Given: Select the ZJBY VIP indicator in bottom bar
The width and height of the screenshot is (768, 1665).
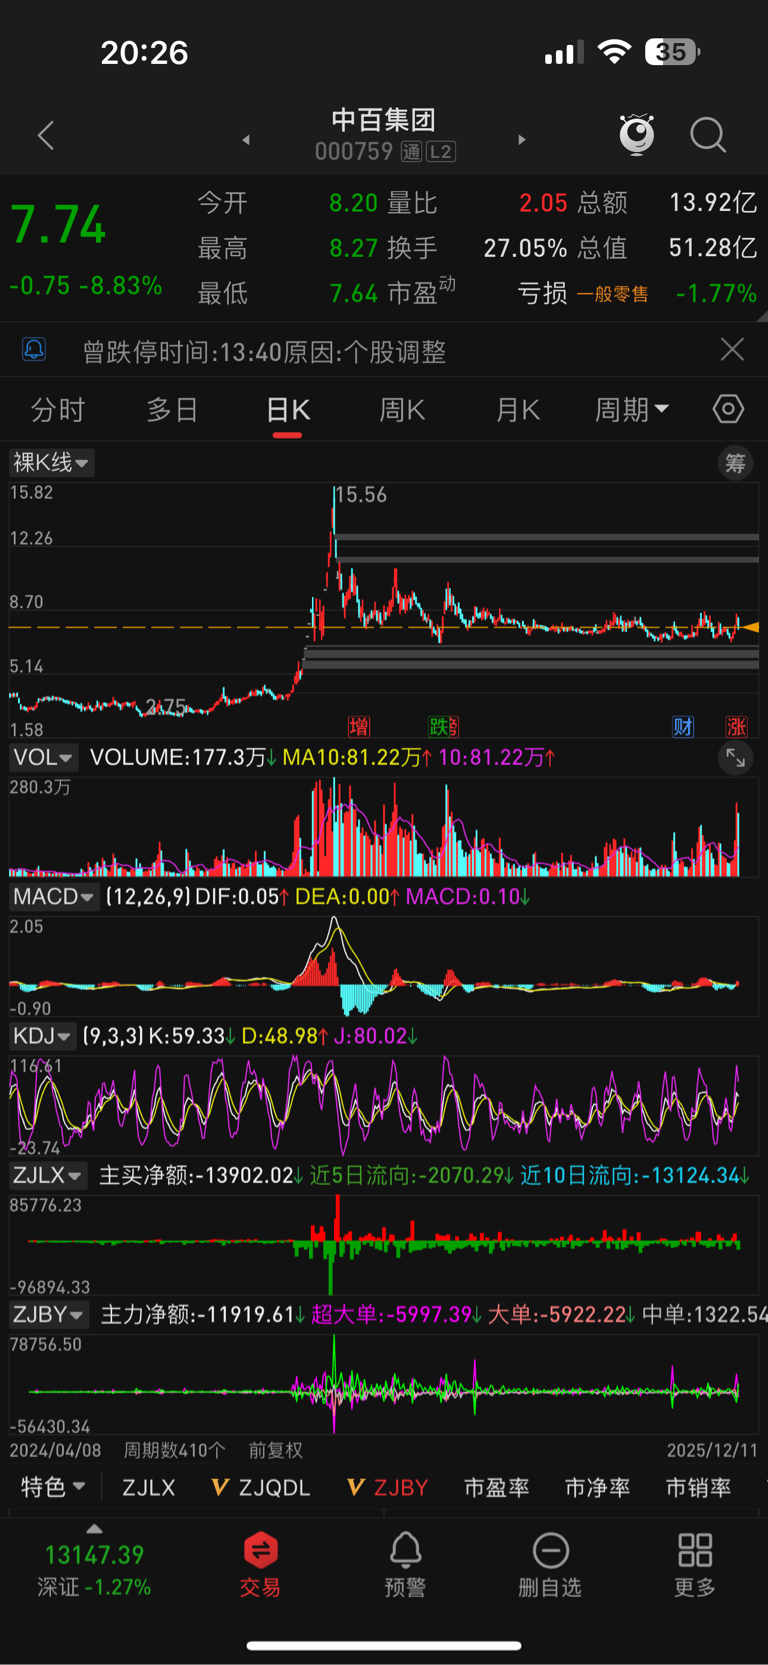Looking at the screenshot, I should tap(387, 1488).
